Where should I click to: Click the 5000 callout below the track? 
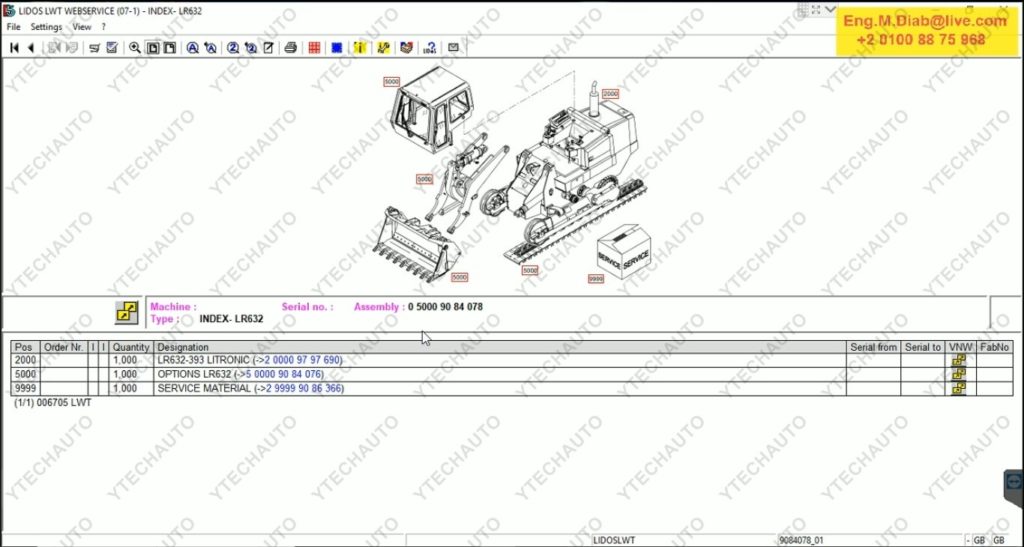tap(530, 270)
